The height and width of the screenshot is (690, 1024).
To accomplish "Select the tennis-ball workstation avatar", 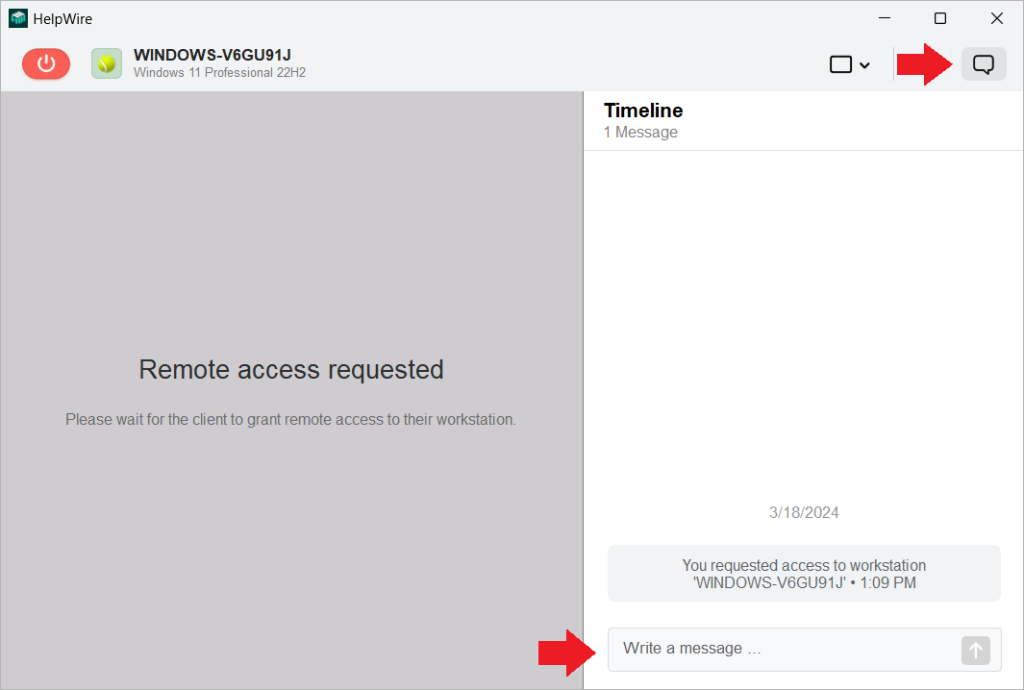I will (106, 63).
